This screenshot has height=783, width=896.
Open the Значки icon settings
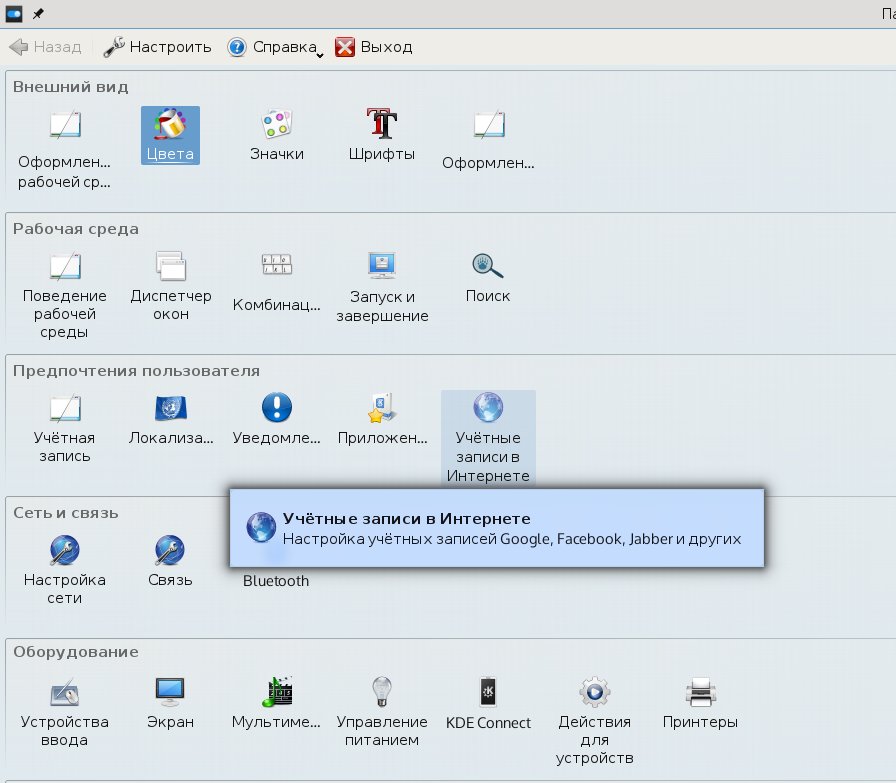tap(277, 135)
